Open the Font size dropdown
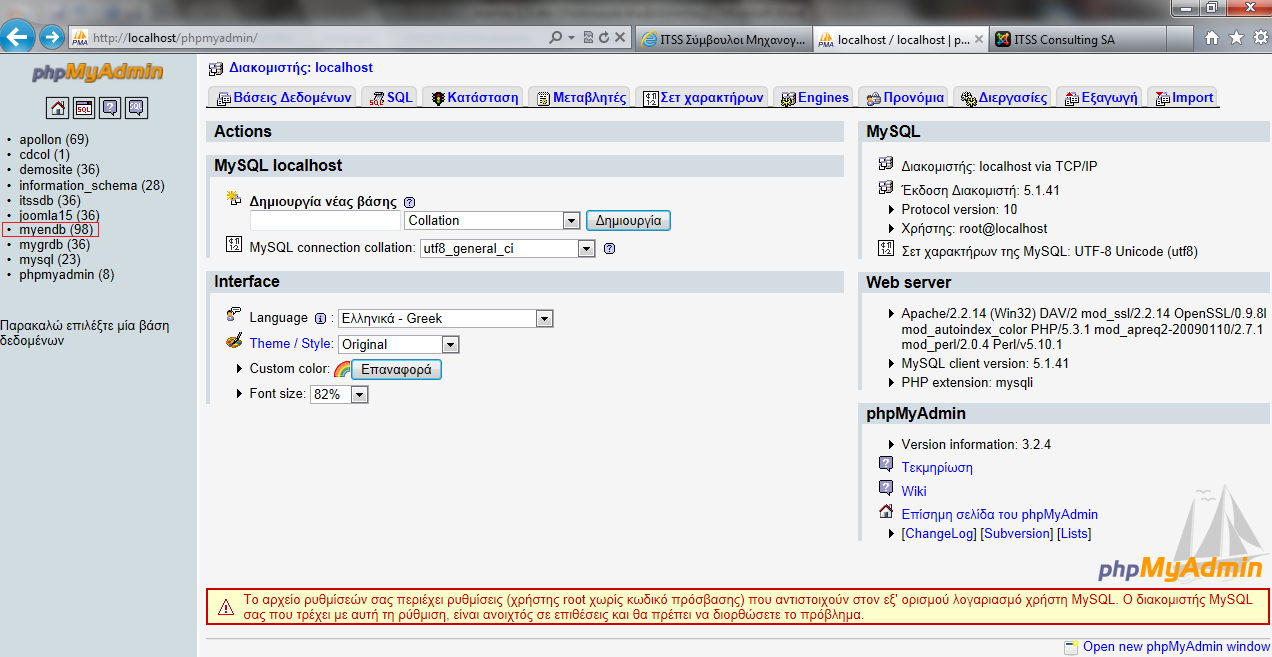The width and height of the screenshot is (1272, 657). (339, 395)
